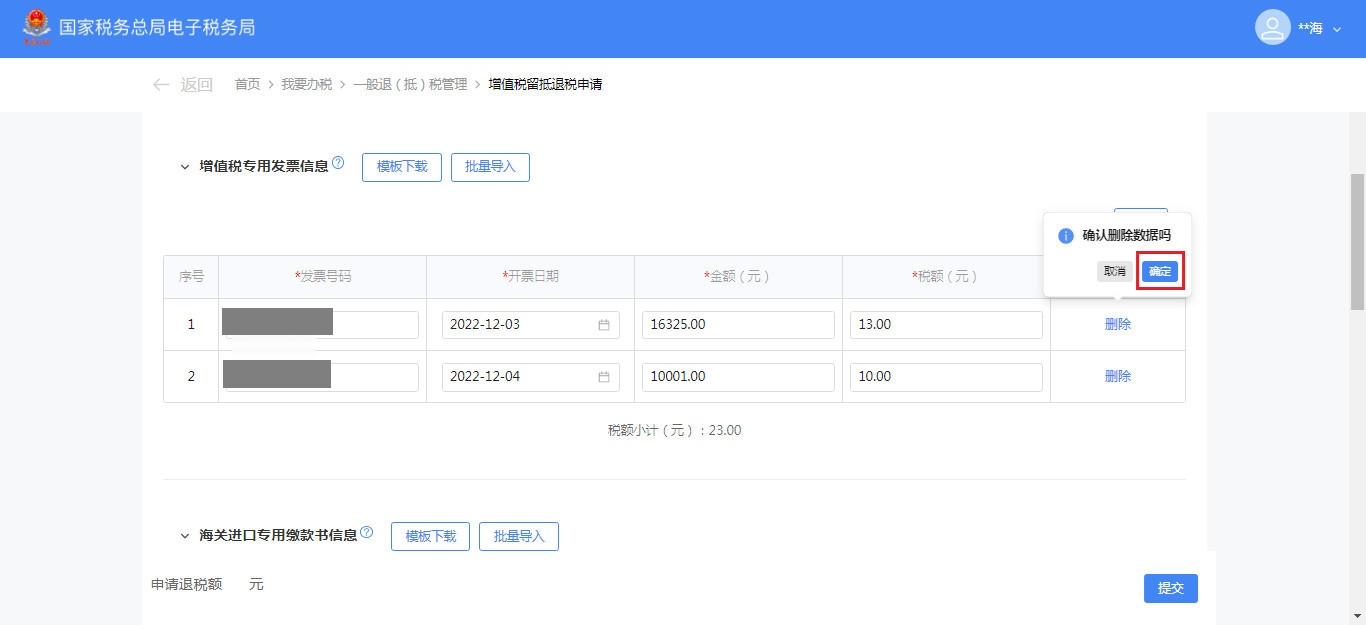Click 批量导入 for VAT invoices

tap(490, 167)
